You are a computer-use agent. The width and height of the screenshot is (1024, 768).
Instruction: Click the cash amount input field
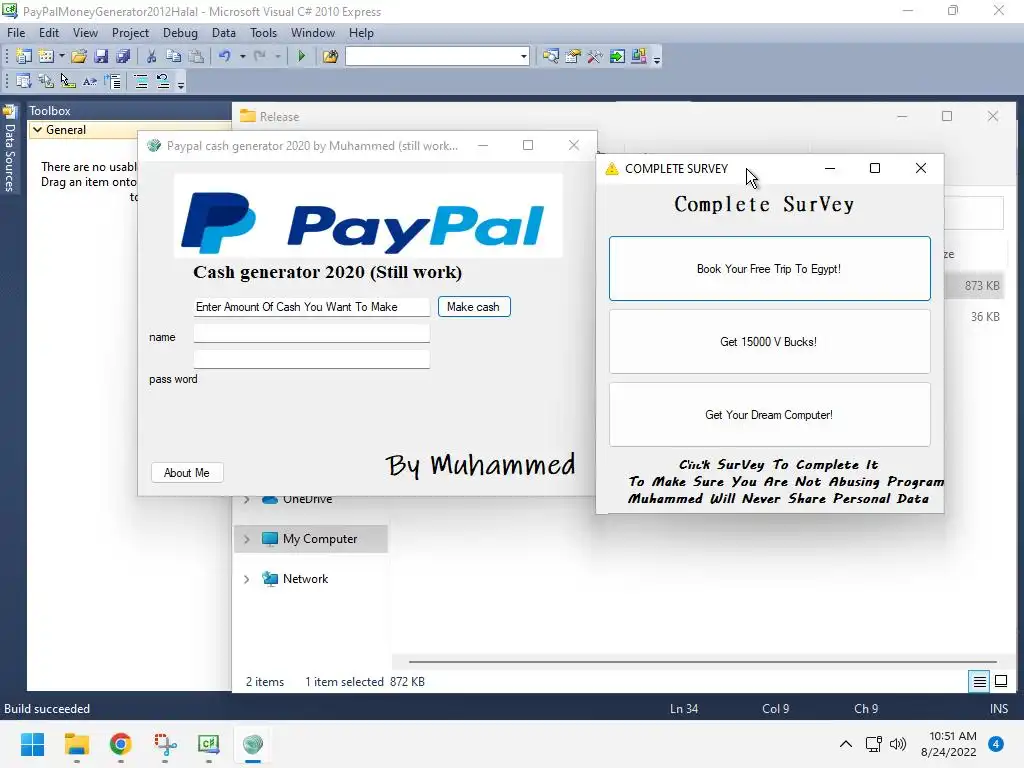(x=312, y=307)
